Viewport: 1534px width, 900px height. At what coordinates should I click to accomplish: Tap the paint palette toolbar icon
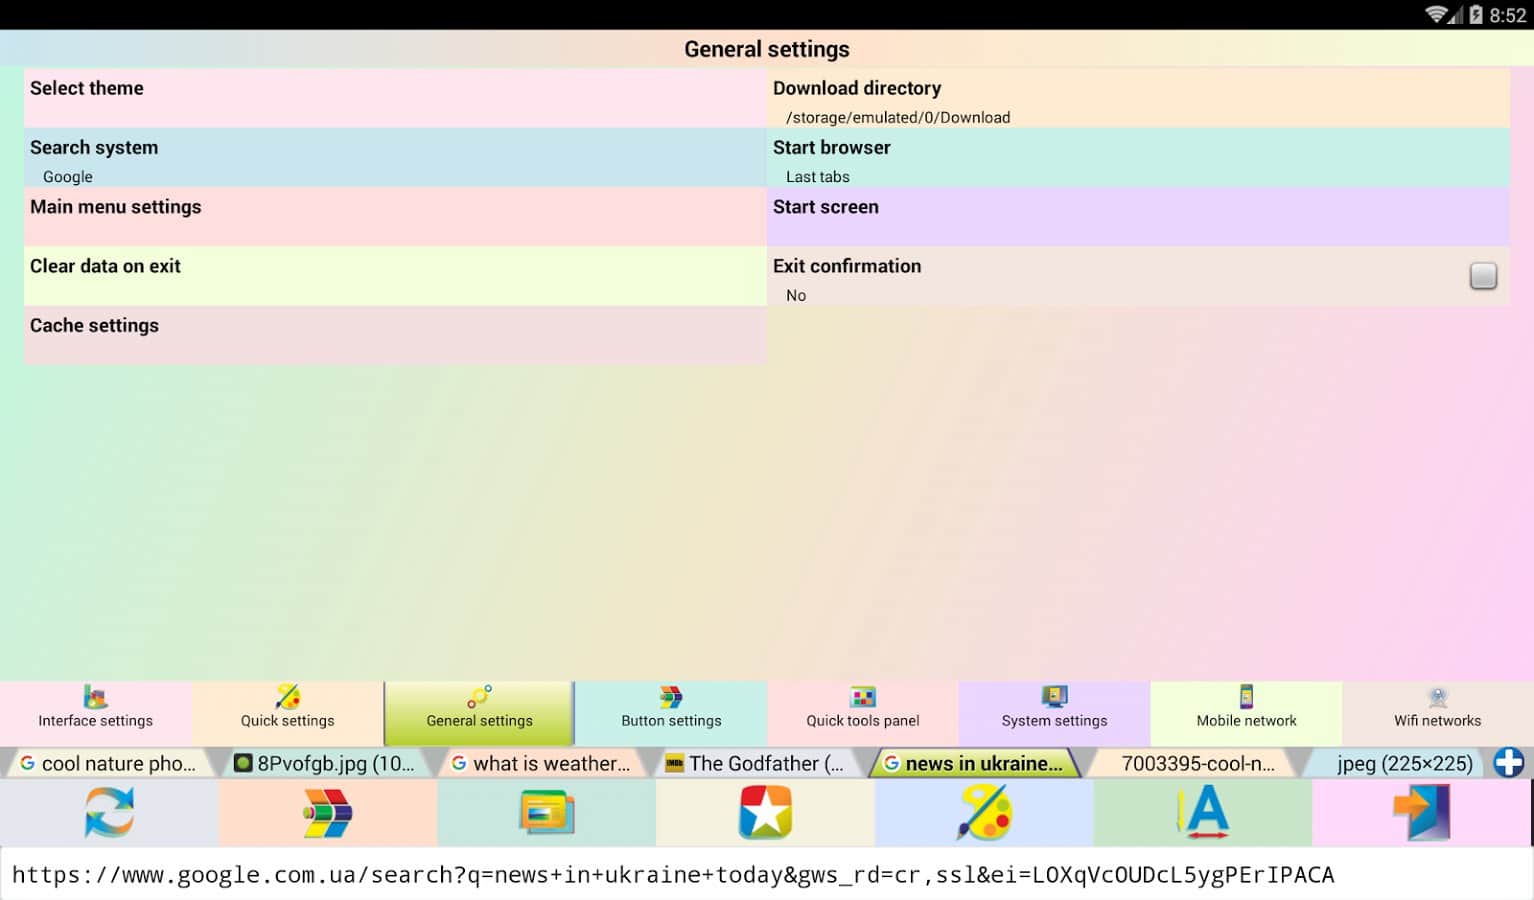pos(984,812)
